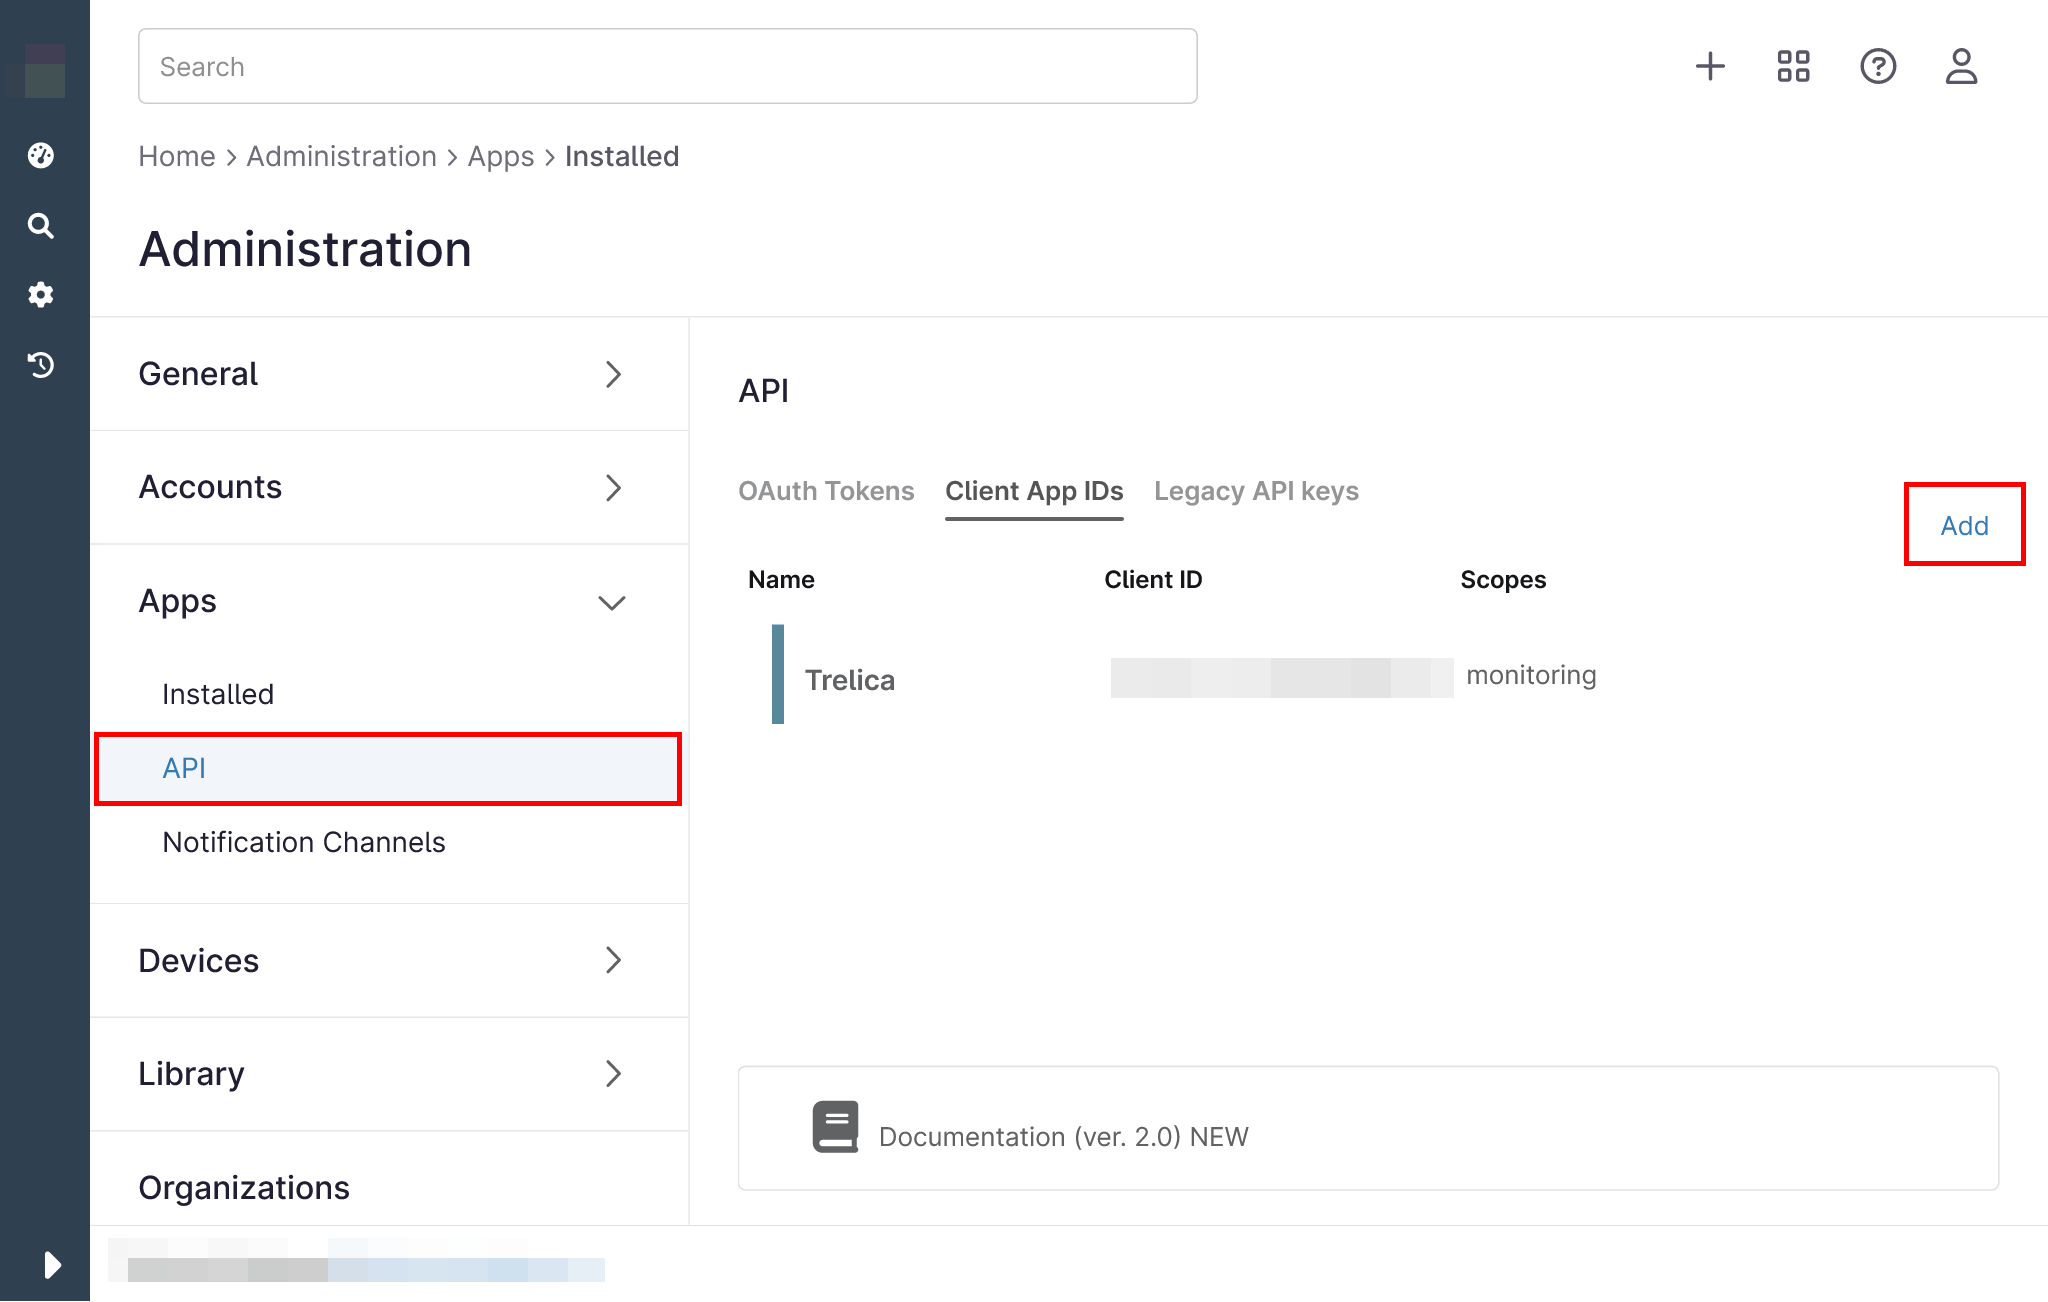The image size is (2048, 1302).
Task: Expand the General section chevron
Action: [614, 375]
